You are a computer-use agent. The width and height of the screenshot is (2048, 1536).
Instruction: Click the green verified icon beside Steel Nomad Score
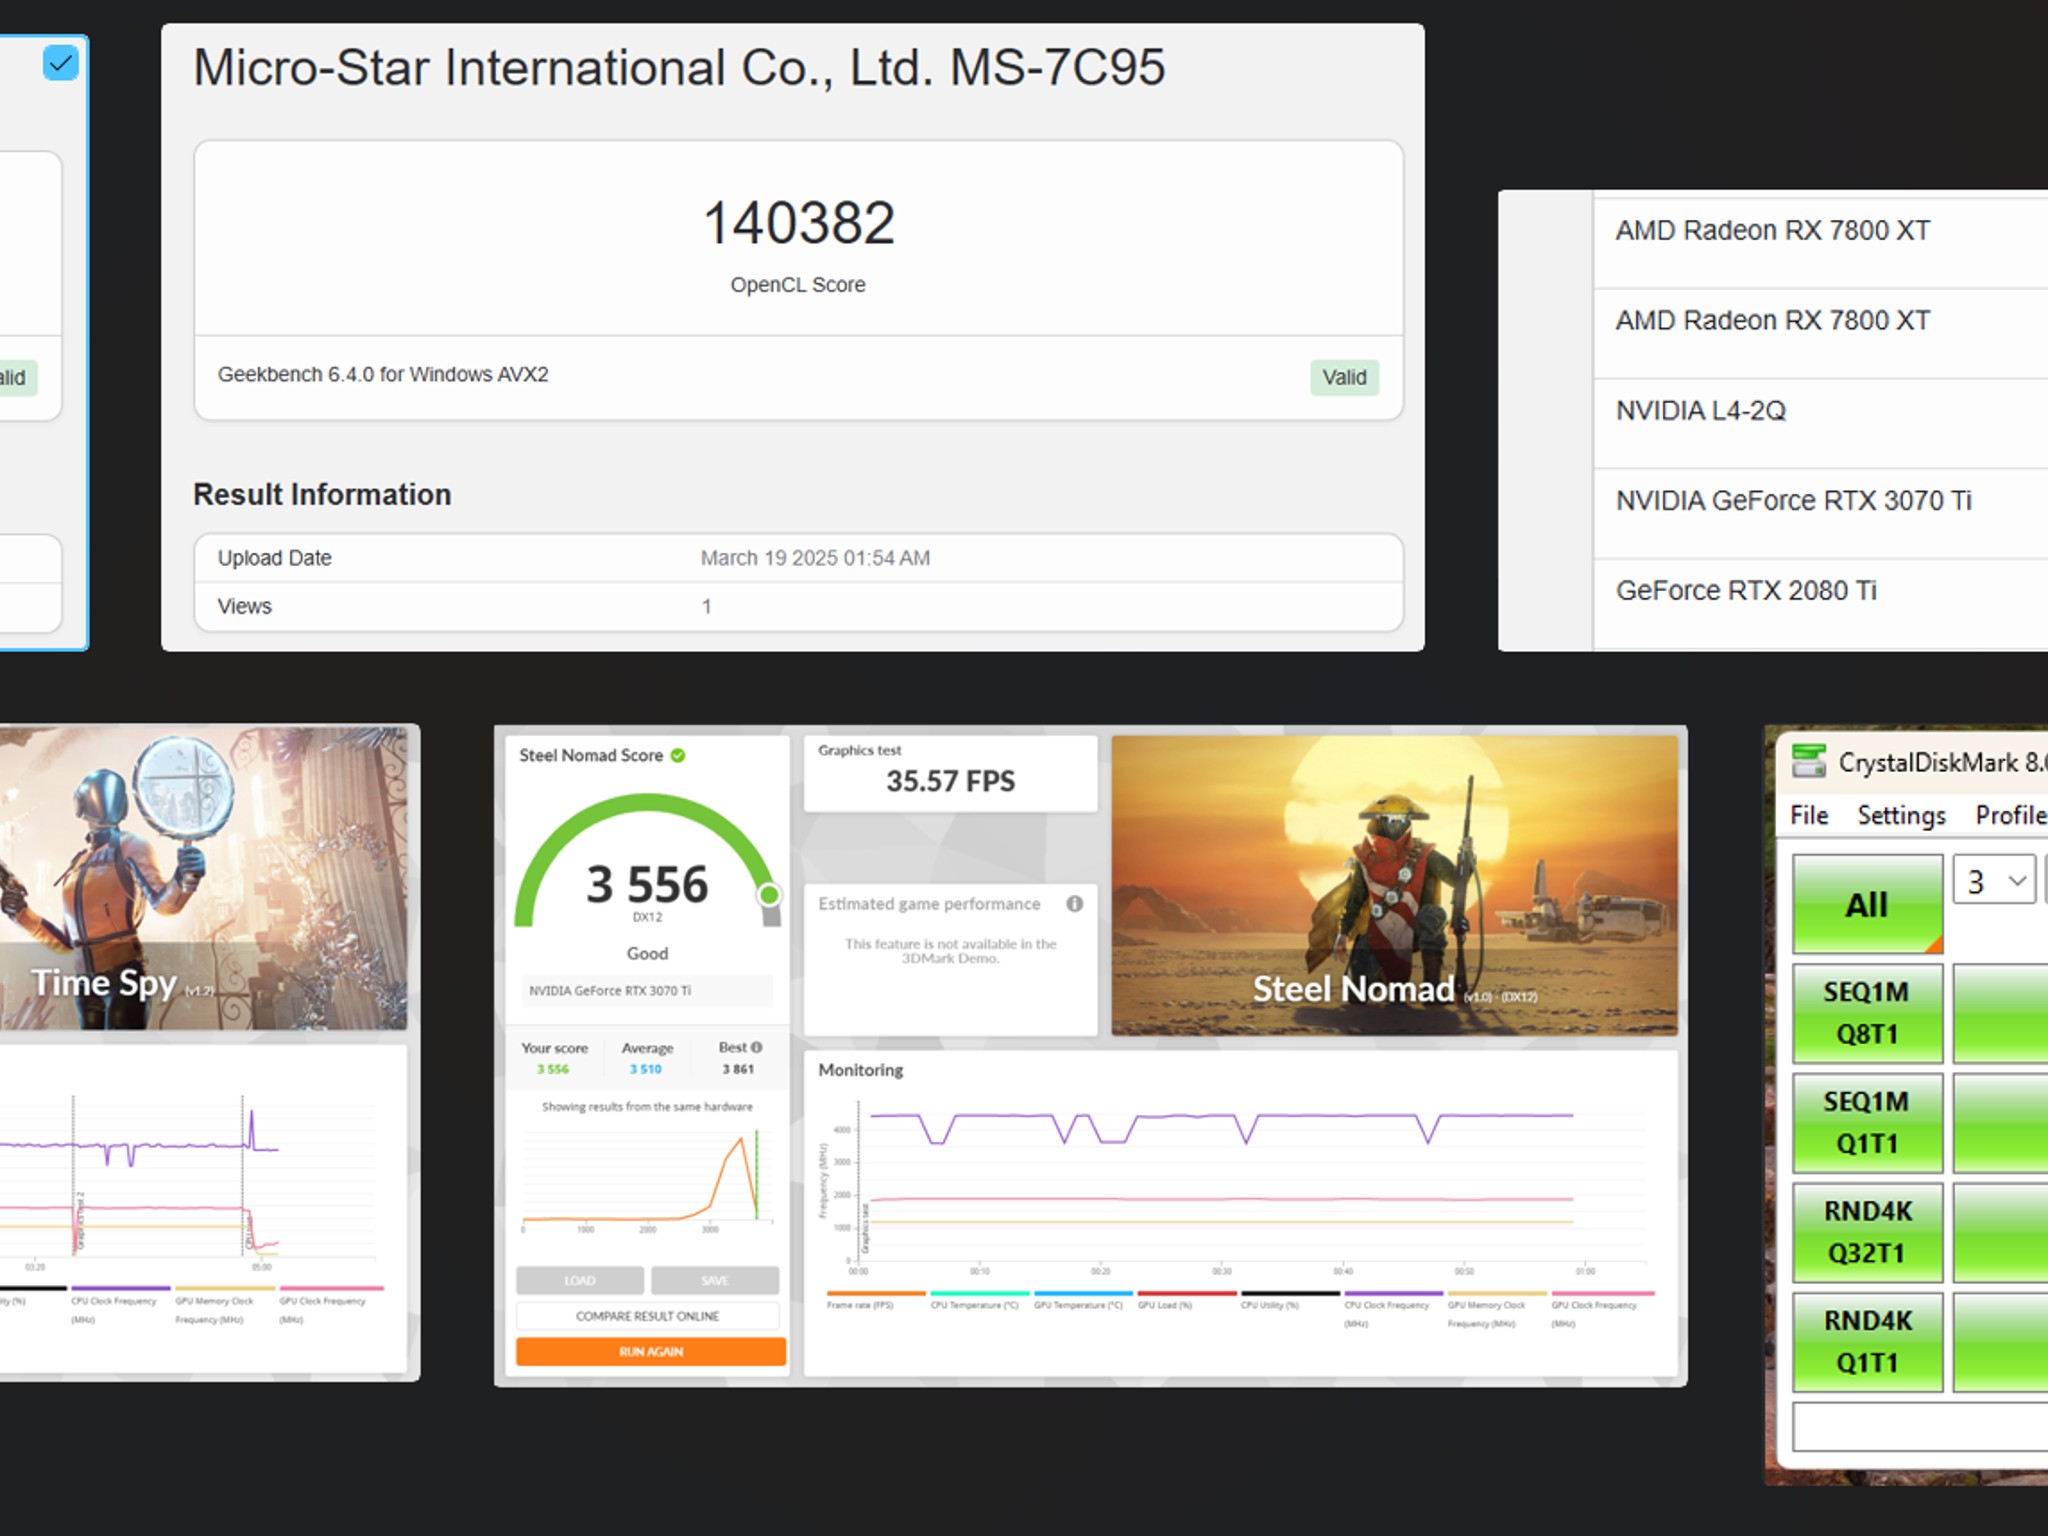tap(678, 755)
